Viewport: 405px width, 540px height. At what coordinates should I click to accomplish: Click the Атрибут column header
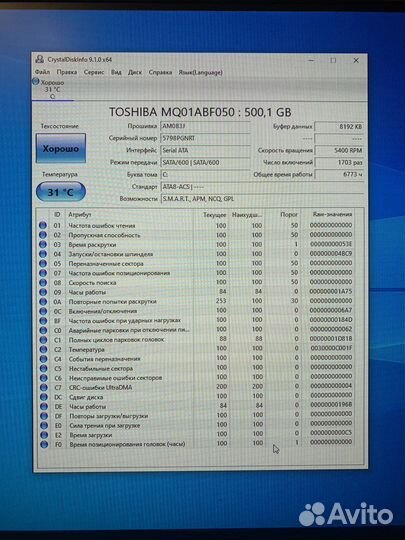80,215
